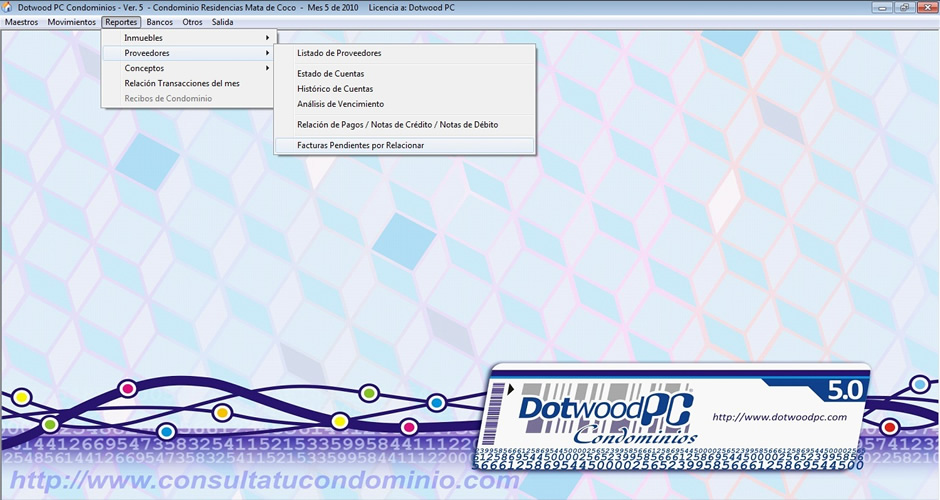Open Relación de Pagos / Notas report

click(405, 125)
